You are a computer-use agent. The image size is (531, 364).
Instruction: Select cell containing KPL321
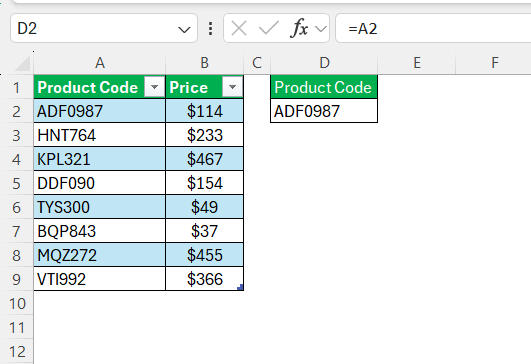[100, 159]
